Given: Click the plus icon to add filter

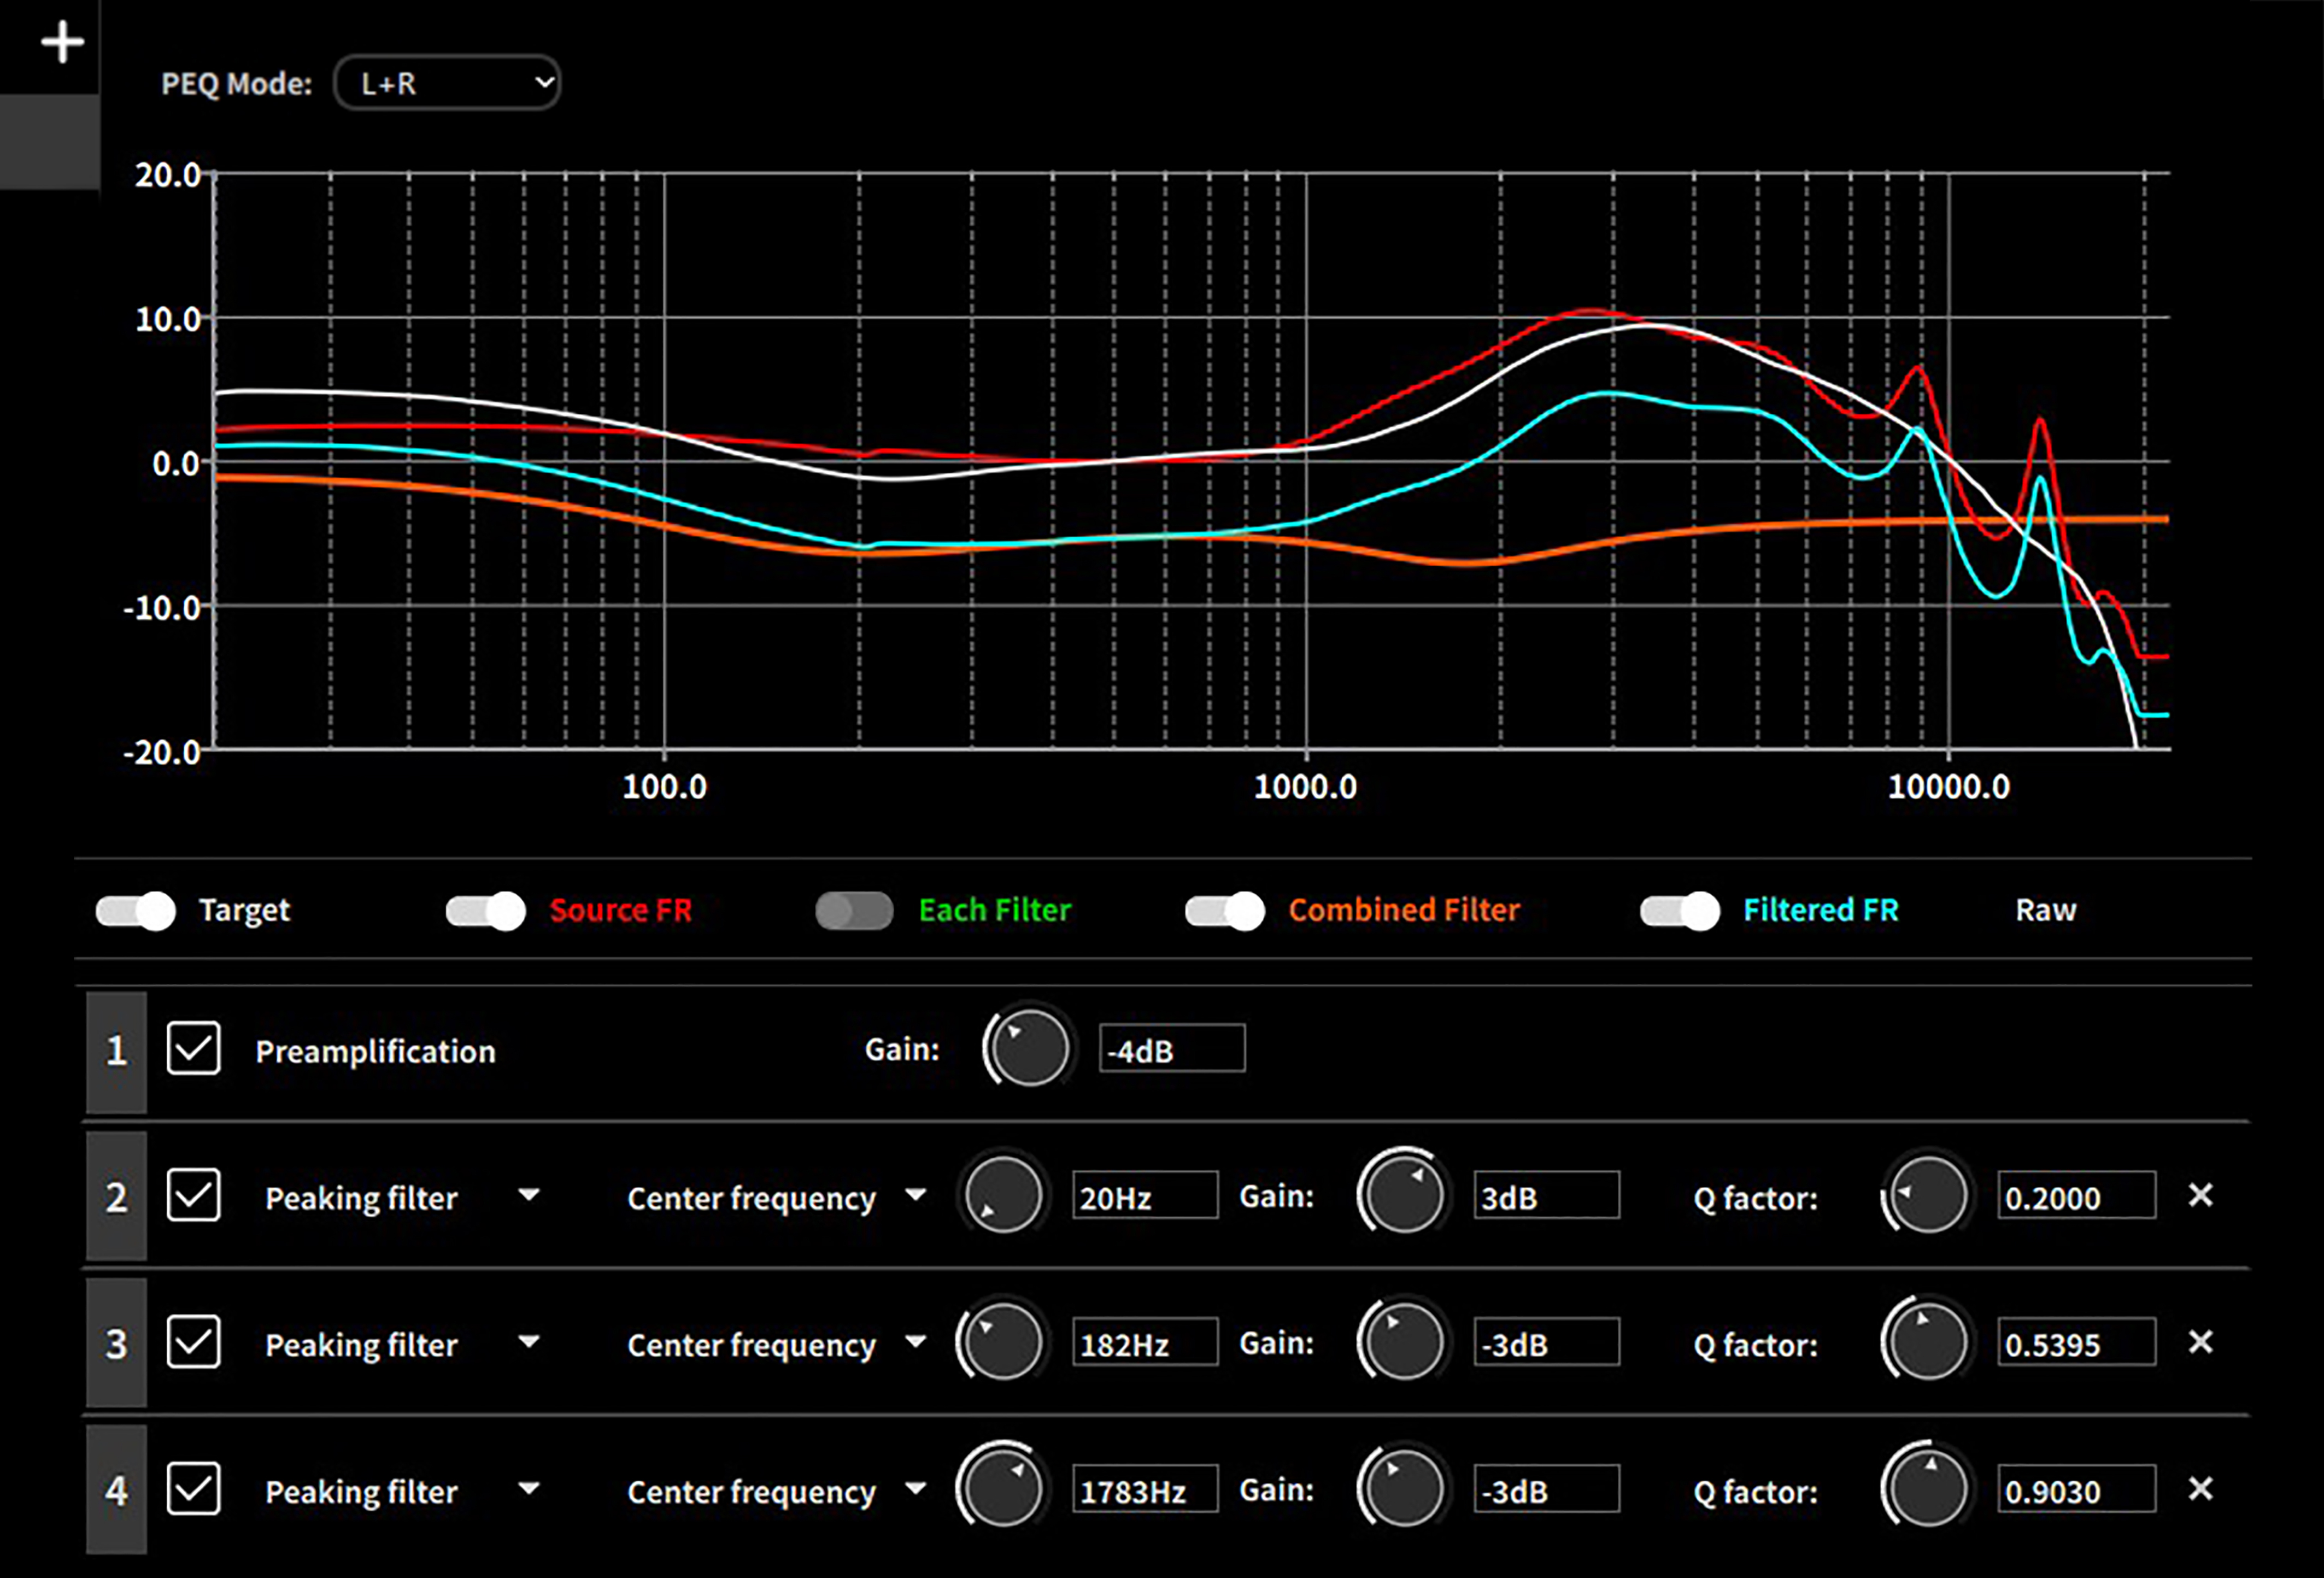Looking at the screenshot, I should (62, 43).
